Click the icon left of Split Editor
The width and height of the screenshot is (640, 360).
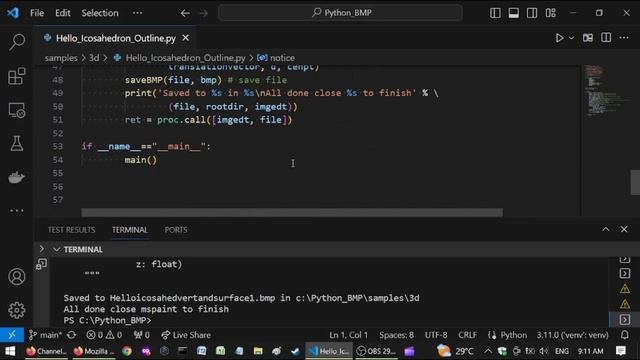(588, 38)
